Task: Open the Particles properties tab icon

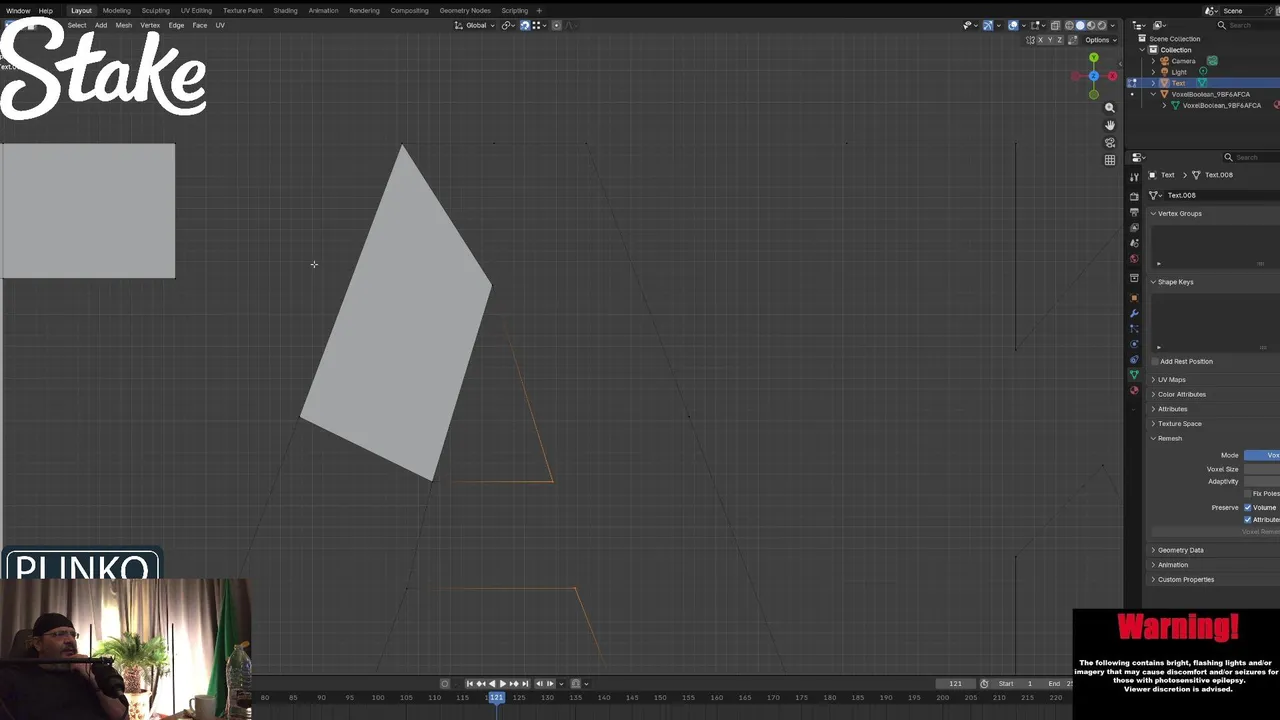Action: [1134, 328]
